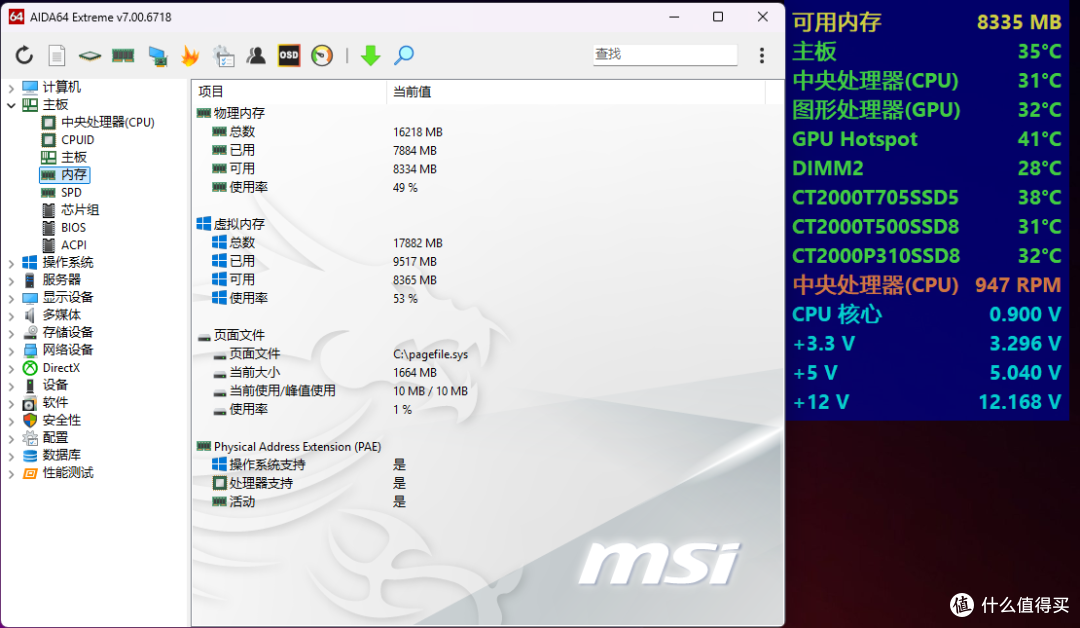Expand the DirectX tree node
The height and width of the screenshot is (628, 1080).
tap(11, 368)
